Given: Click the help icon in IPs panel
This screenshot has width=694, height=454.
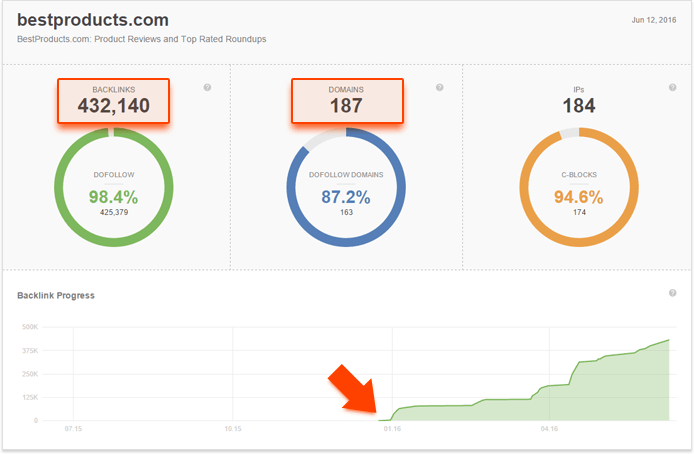Looking at the screenshot, I should pos(672,88).
